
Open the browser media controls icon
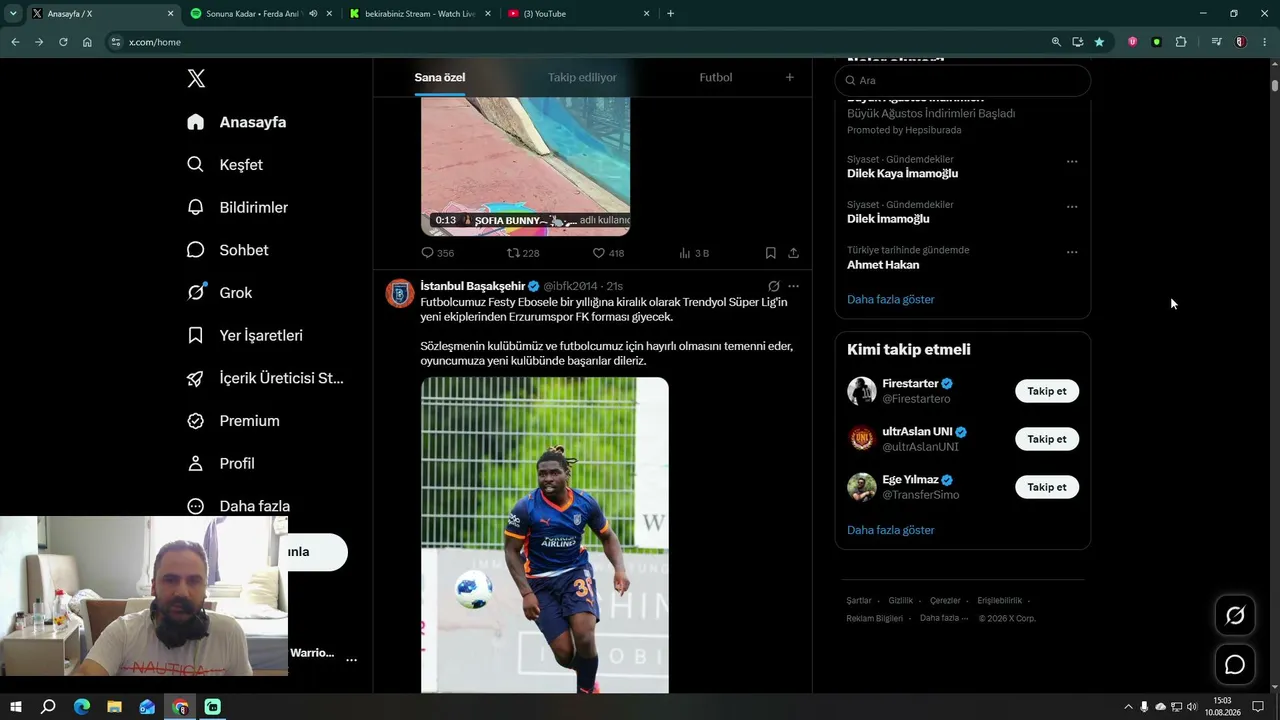(1216, 42)
